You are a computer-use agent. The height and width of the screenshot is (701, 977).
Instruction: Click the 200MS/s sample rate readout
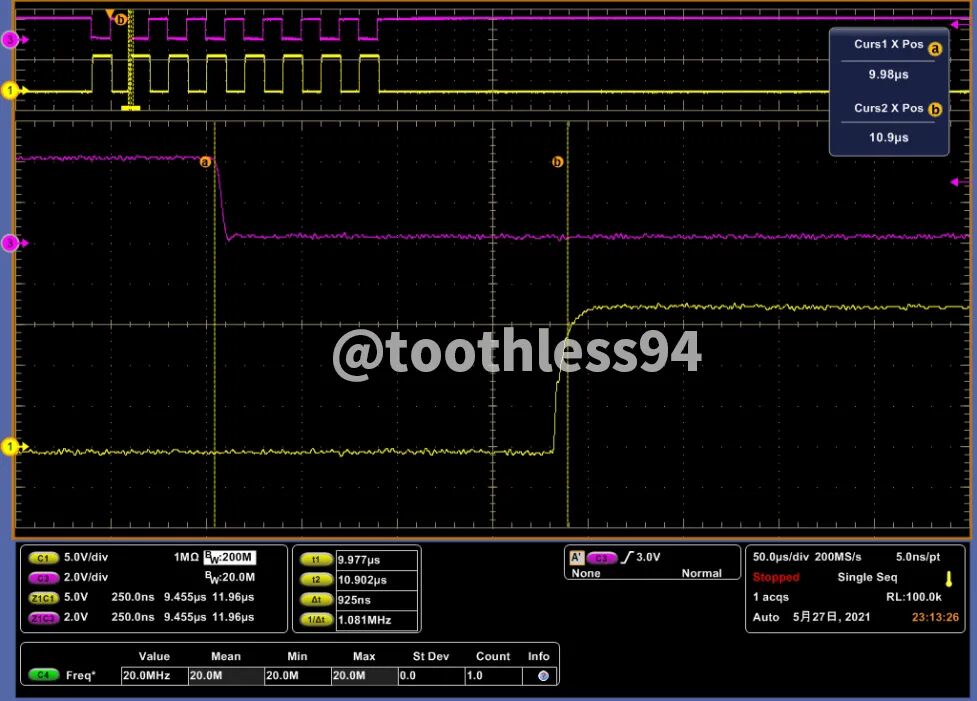coord(838,557)
